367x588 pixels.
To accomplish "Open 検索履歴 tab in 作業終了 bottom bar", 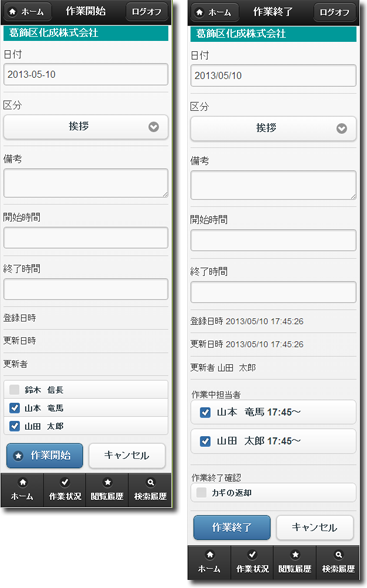I will (338, 562).
